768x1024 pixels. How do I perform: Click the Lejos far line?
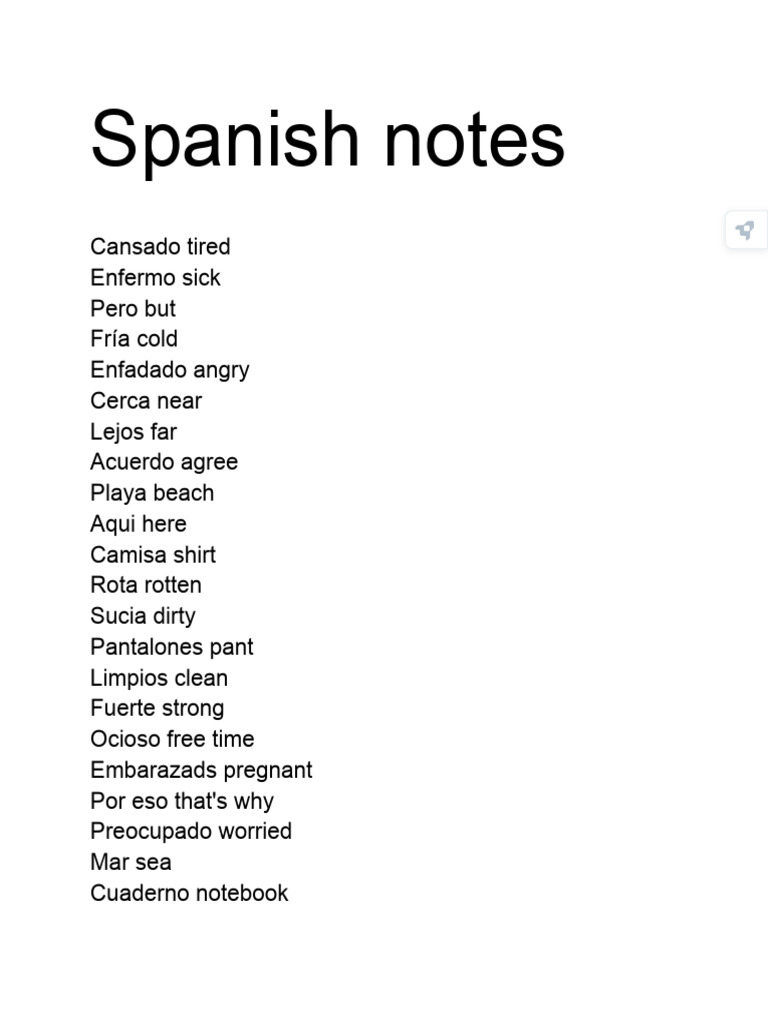click(134, 432)
